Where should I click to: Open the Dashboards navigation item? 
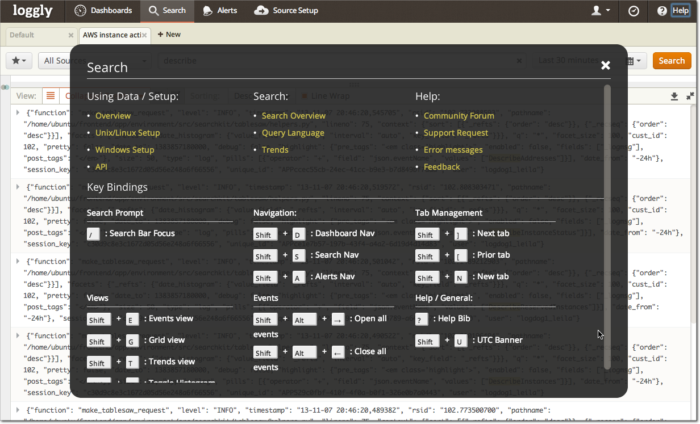click(x=103, y=11)
